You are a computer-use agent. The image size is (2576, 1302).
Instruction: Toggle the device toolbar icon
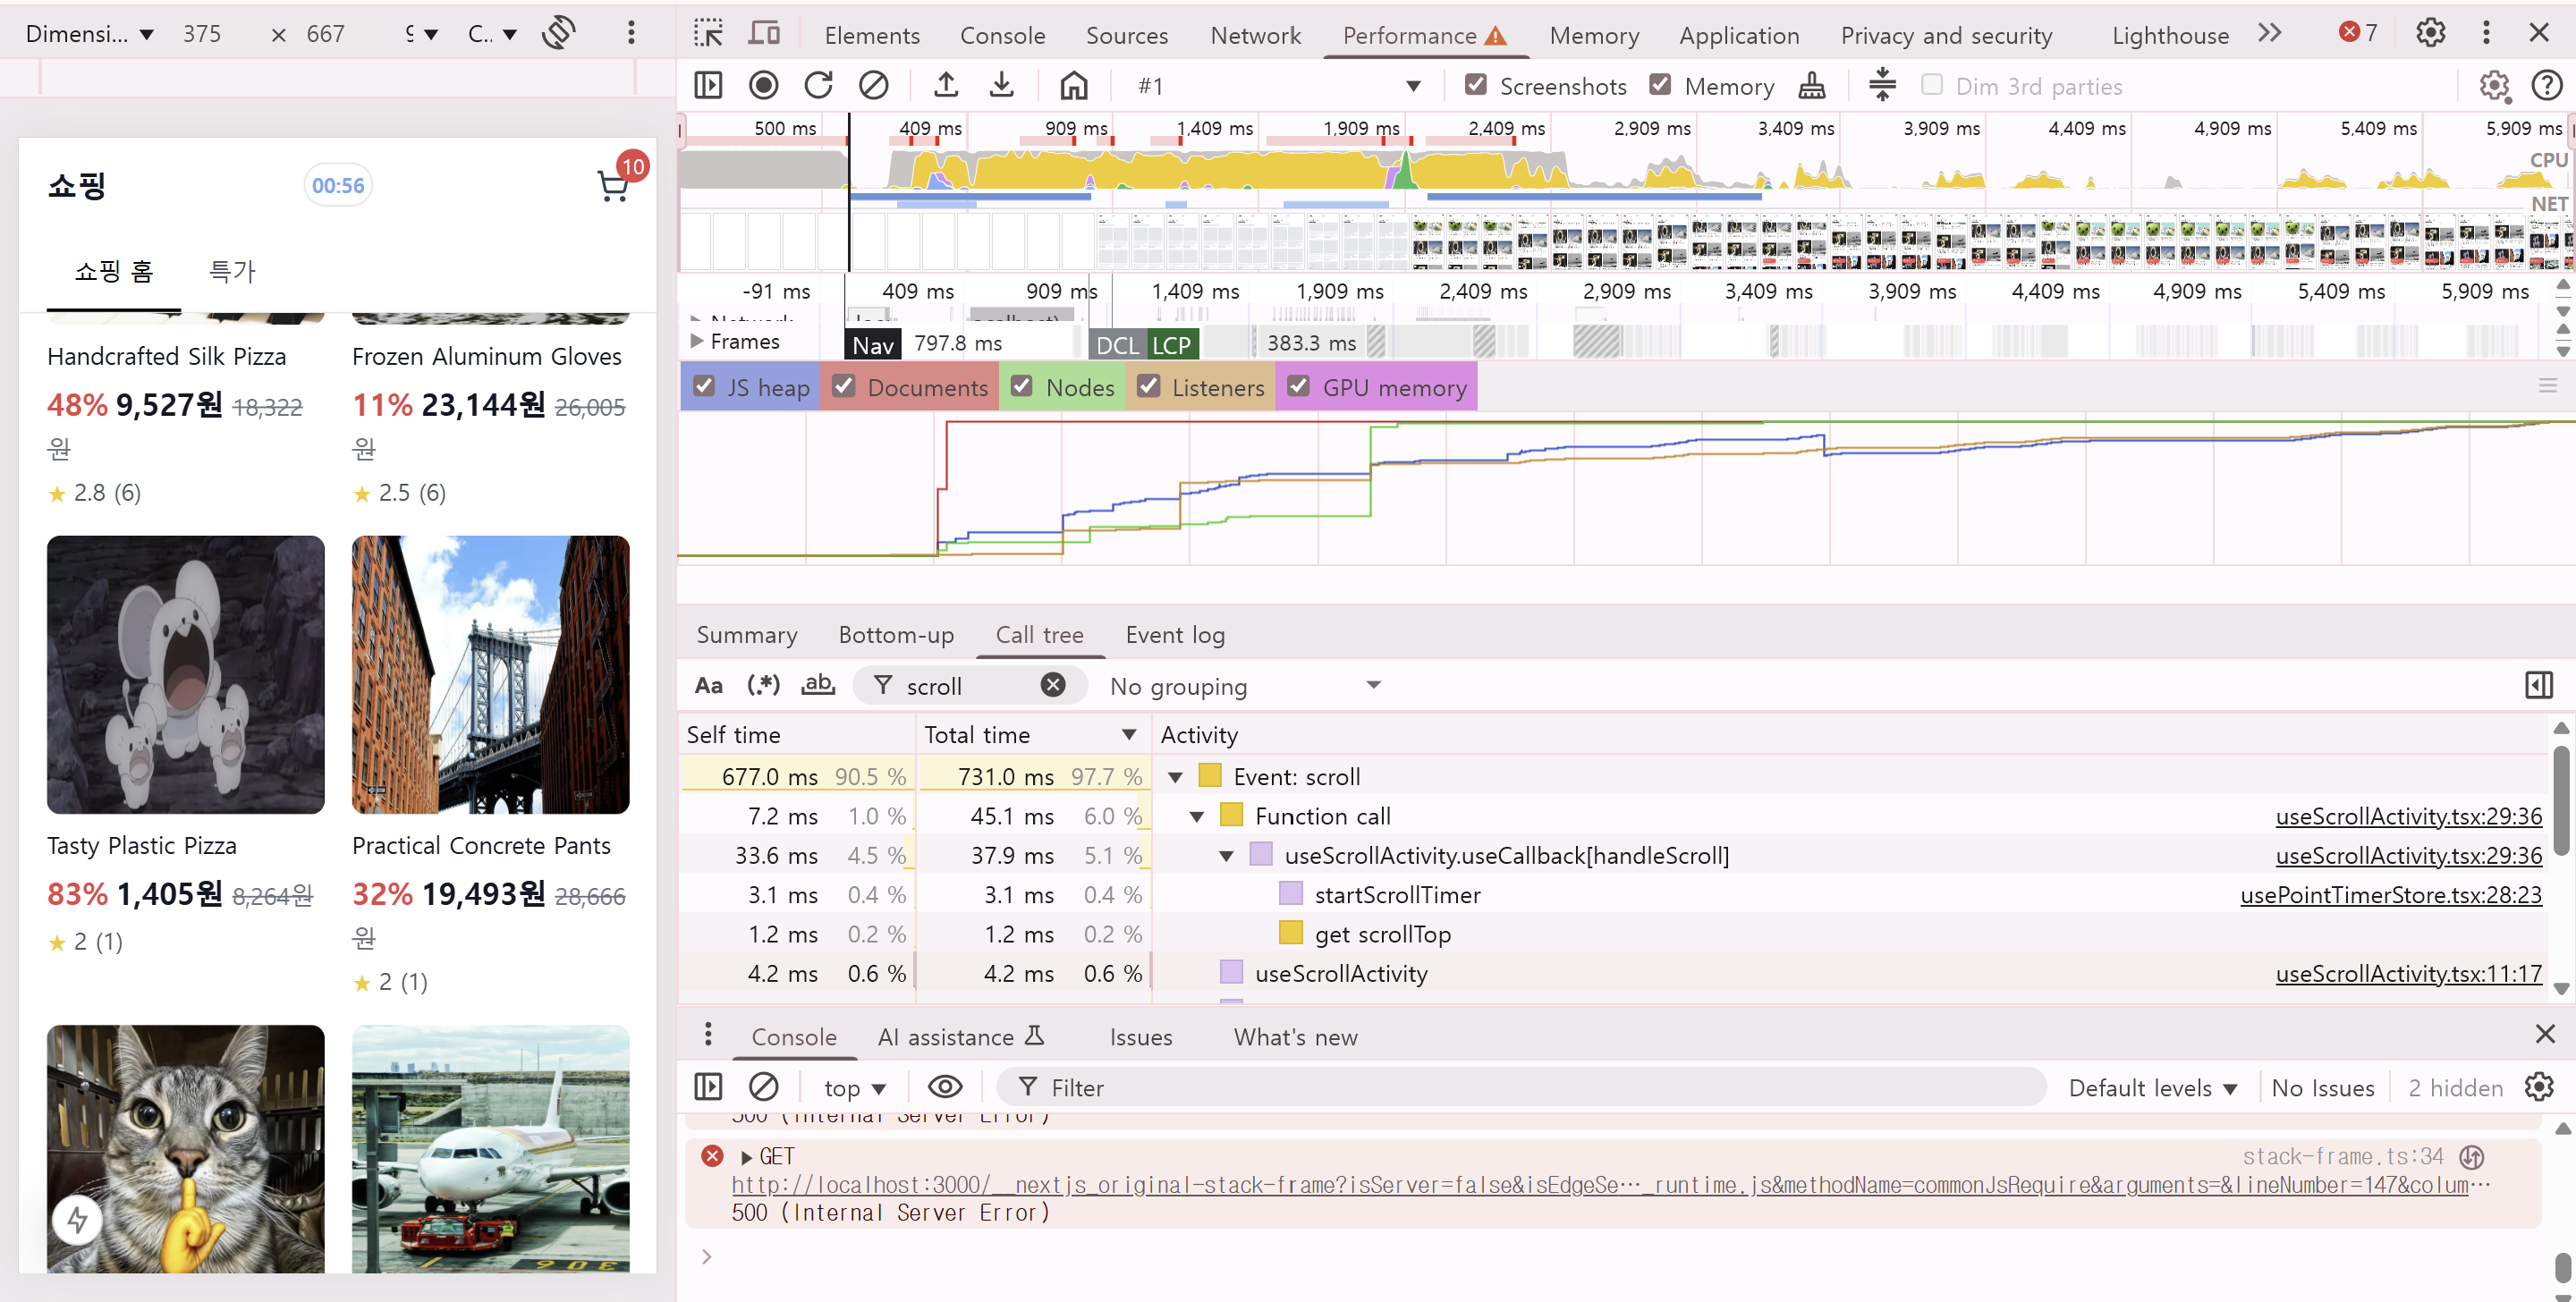764,34
